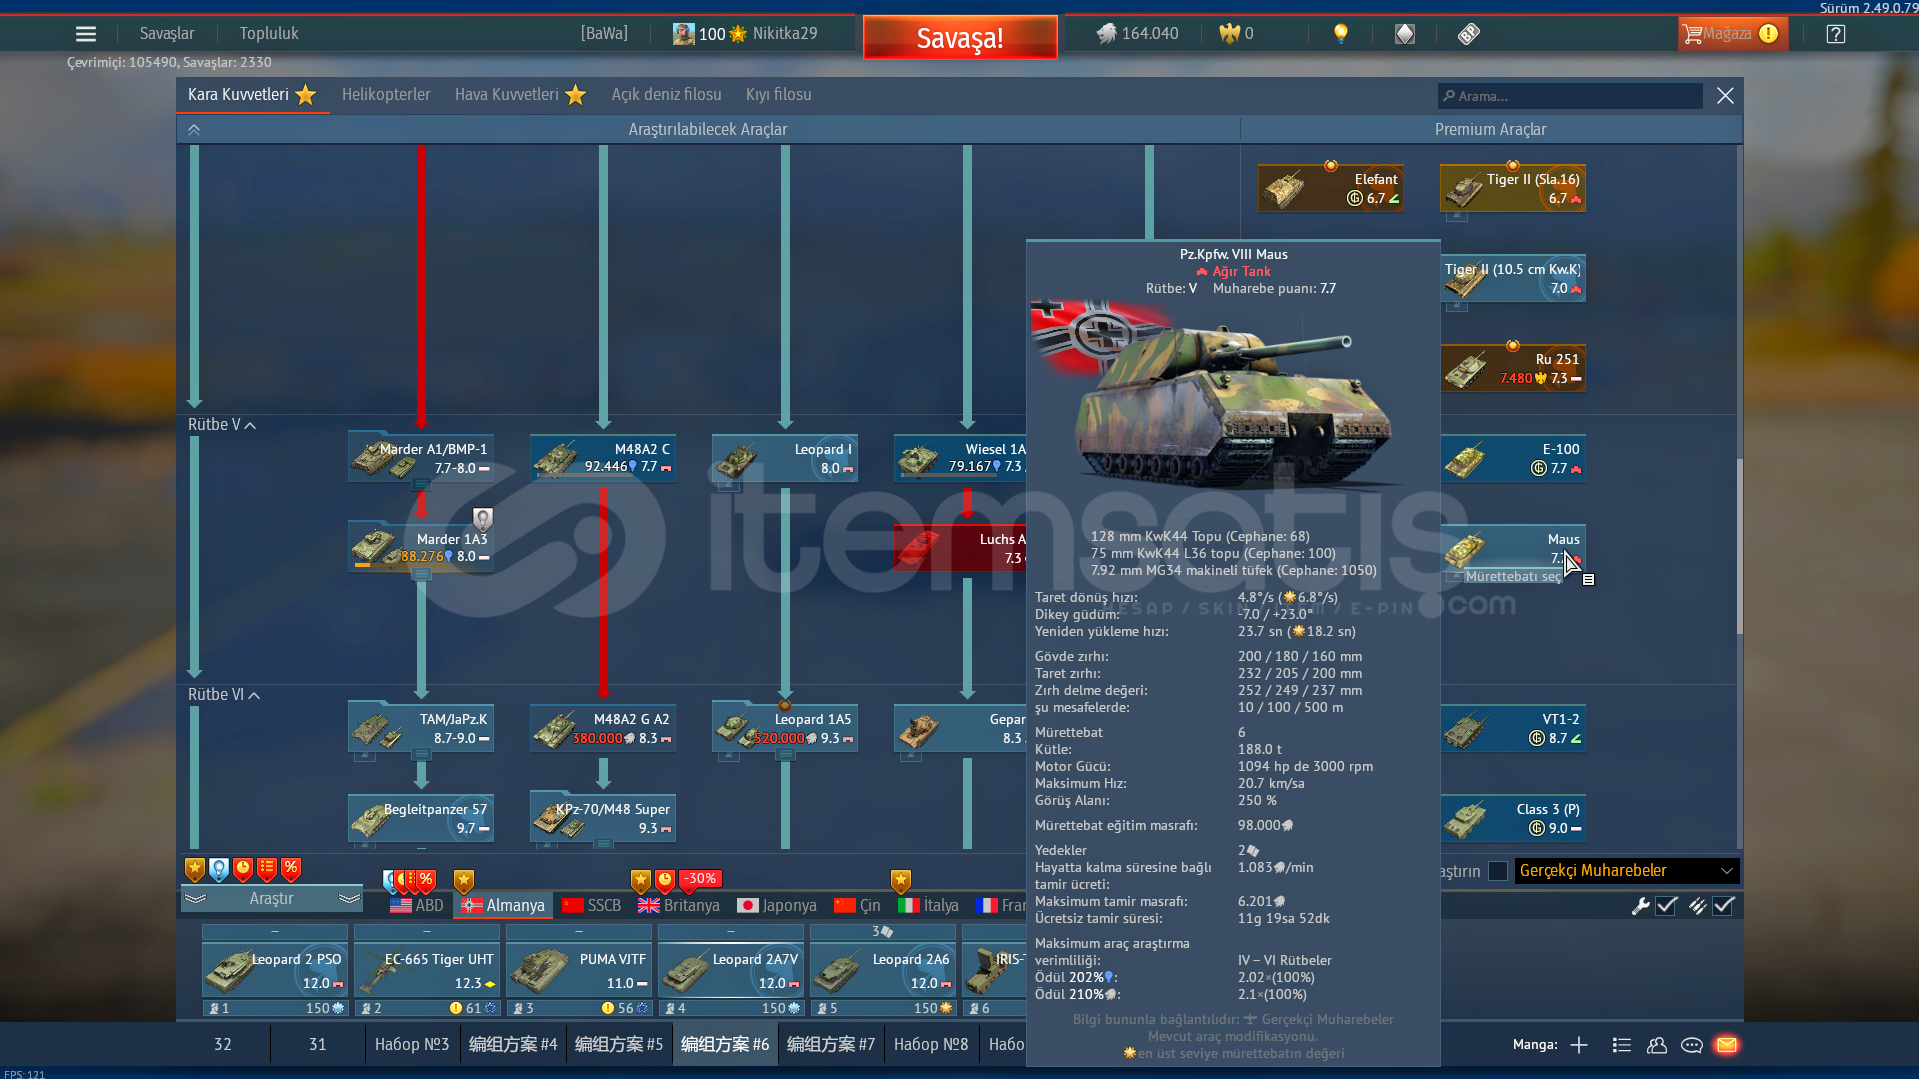
Task: Expand the left chevron on Araştır bar
Action: 195,899
